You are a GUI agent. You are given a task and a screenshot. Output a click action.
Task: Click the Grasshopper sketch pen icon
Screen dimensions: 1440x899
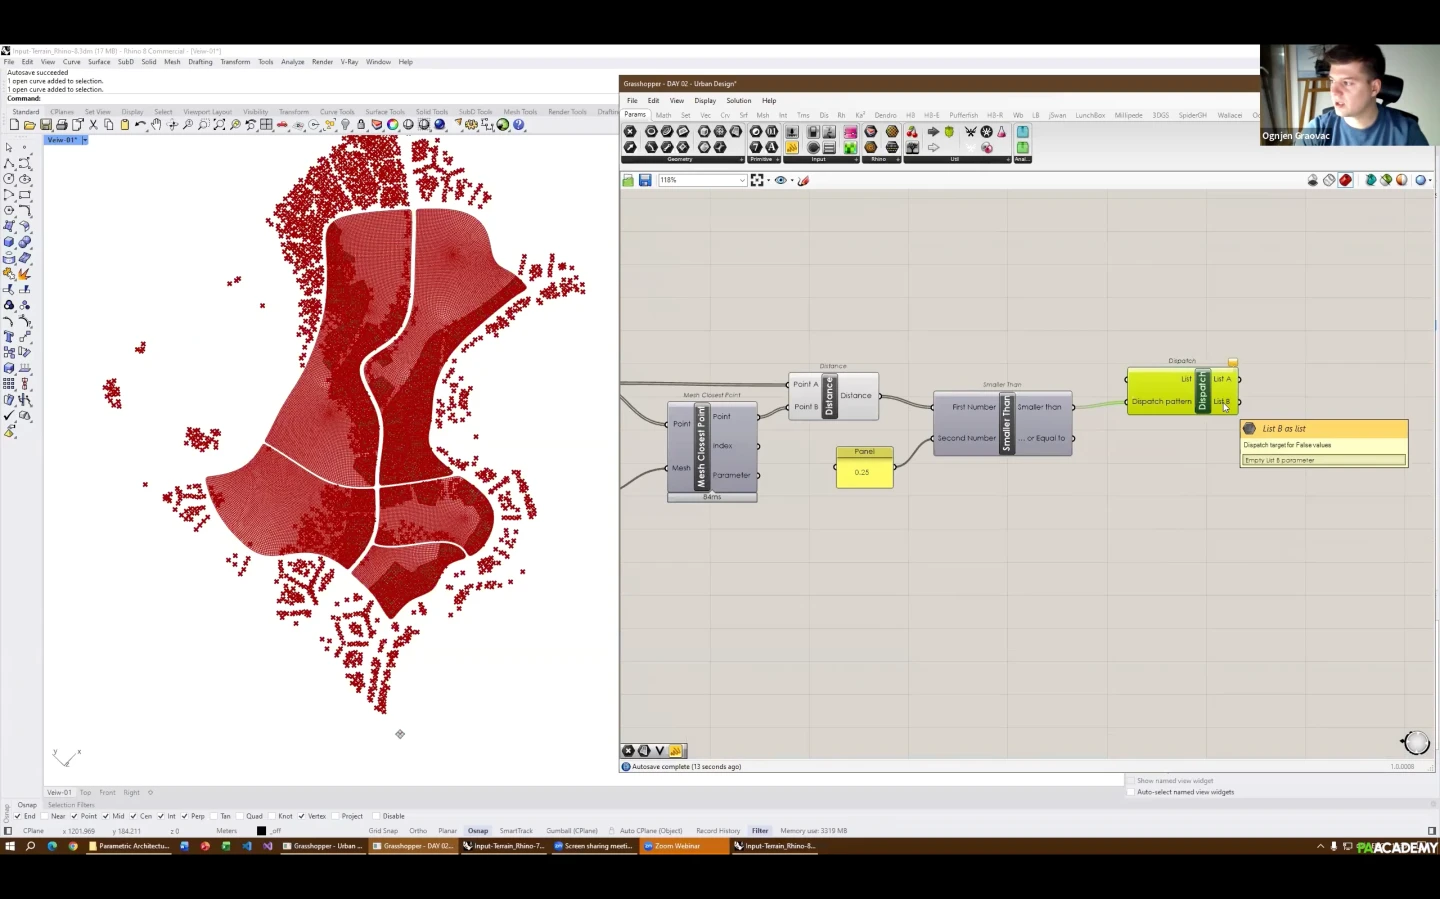[x=803, y=180]
